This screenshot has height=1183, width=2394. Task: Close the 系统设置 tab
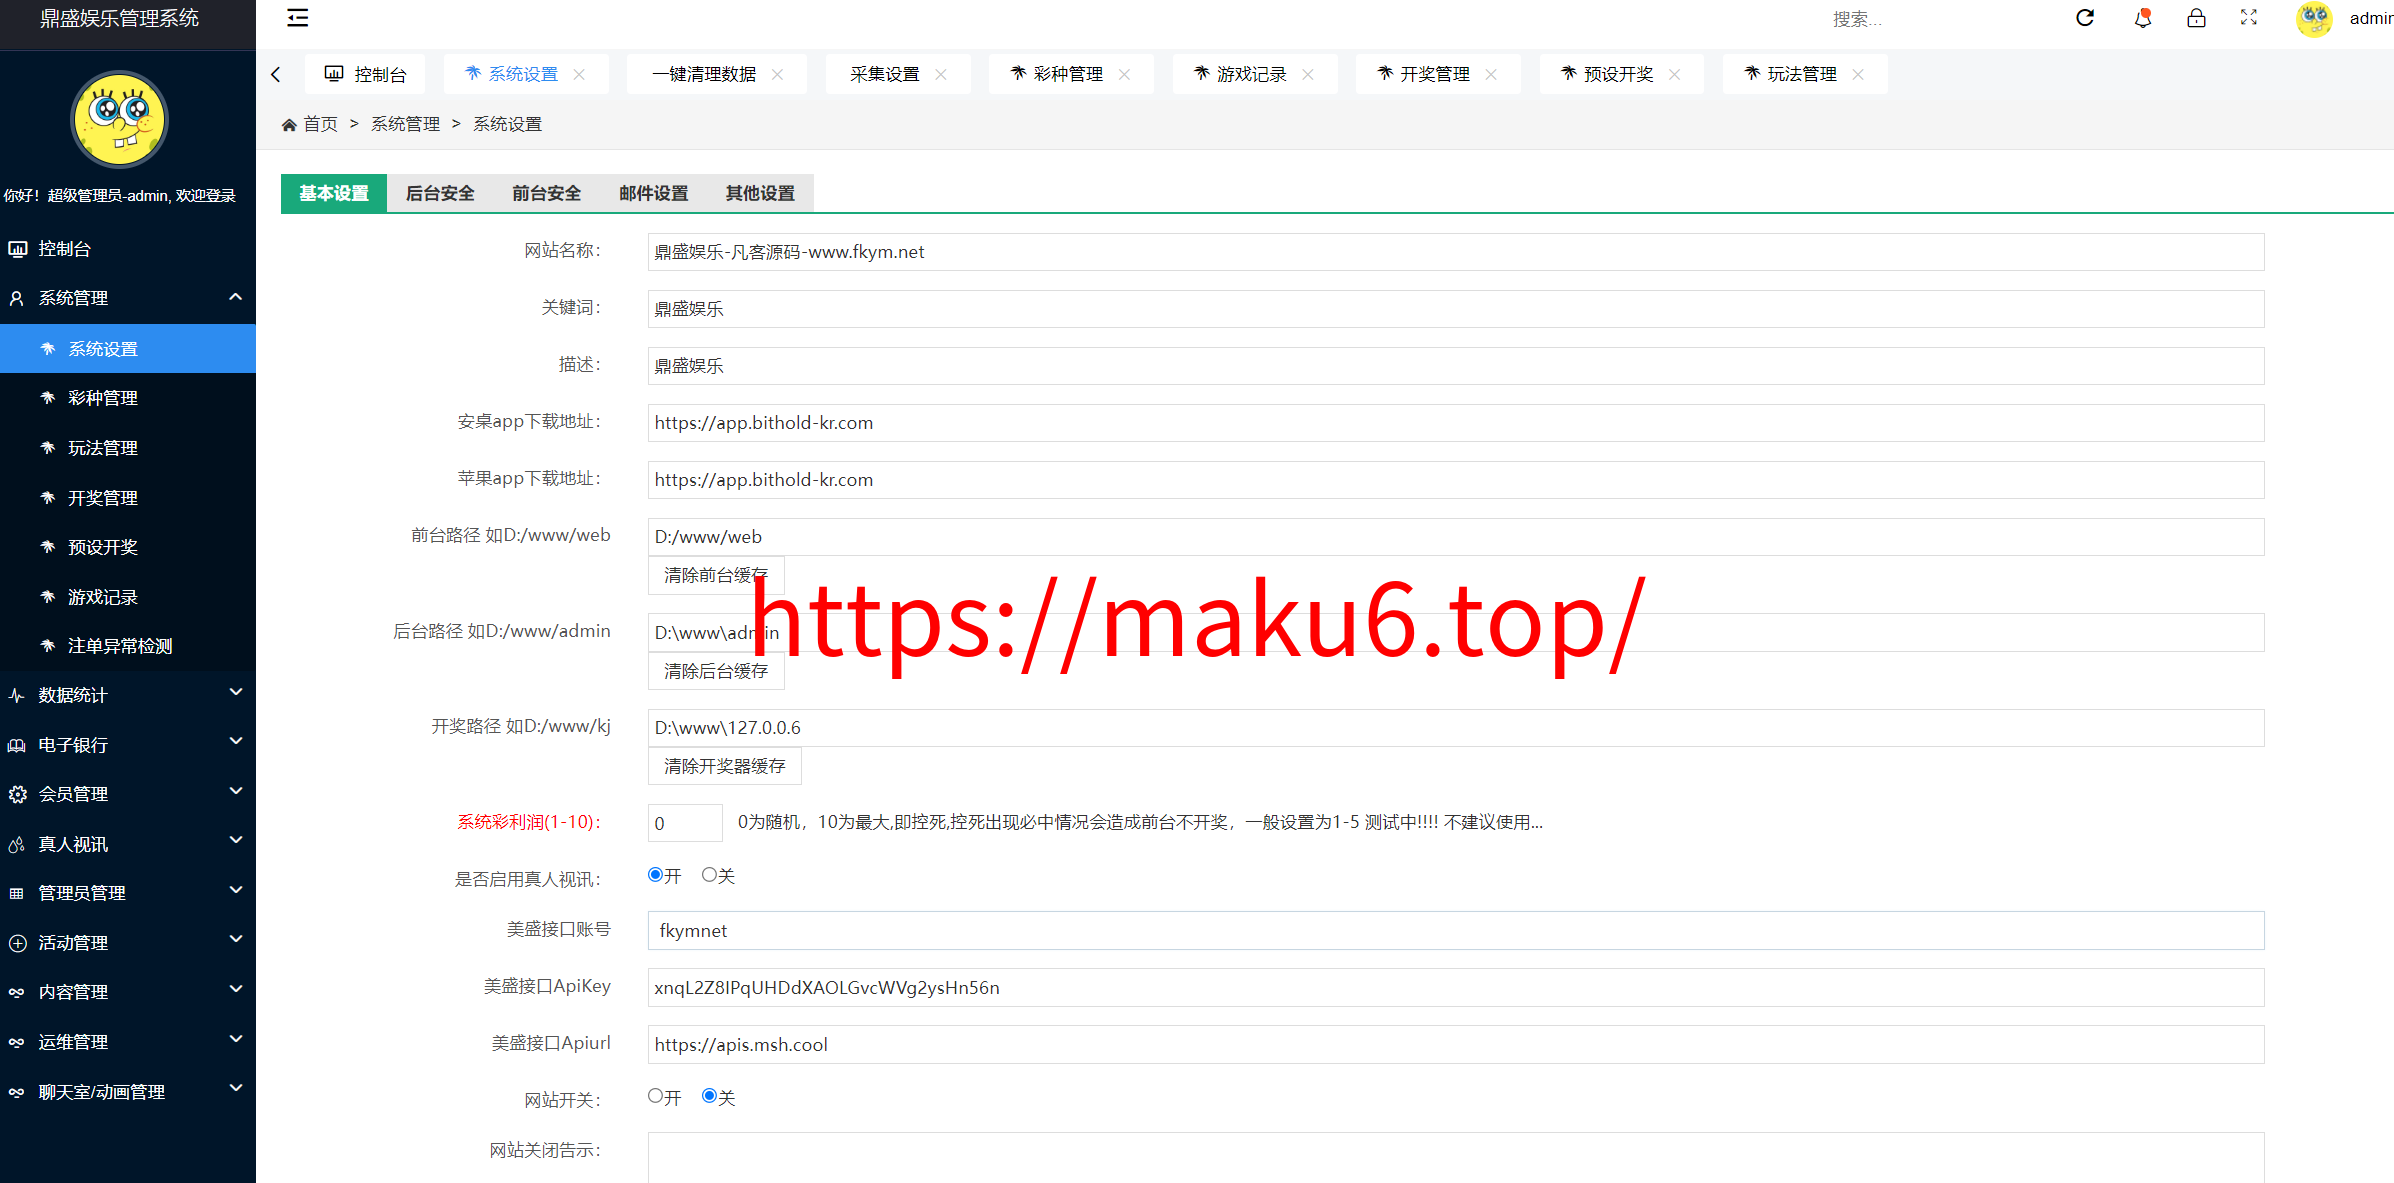tap(579, 74)
